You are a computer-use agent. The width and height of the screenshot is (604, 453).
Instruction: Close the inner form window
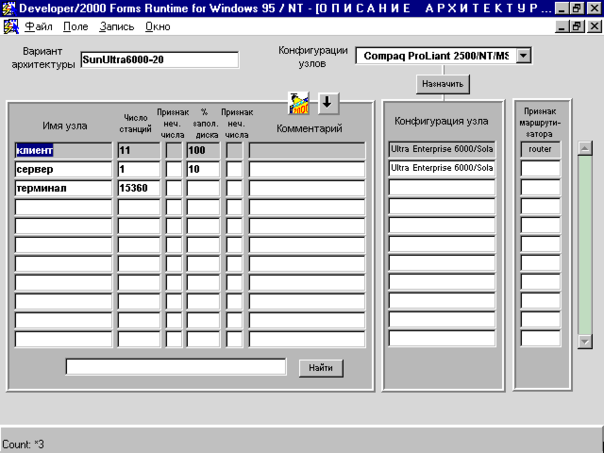pos(594,27)
